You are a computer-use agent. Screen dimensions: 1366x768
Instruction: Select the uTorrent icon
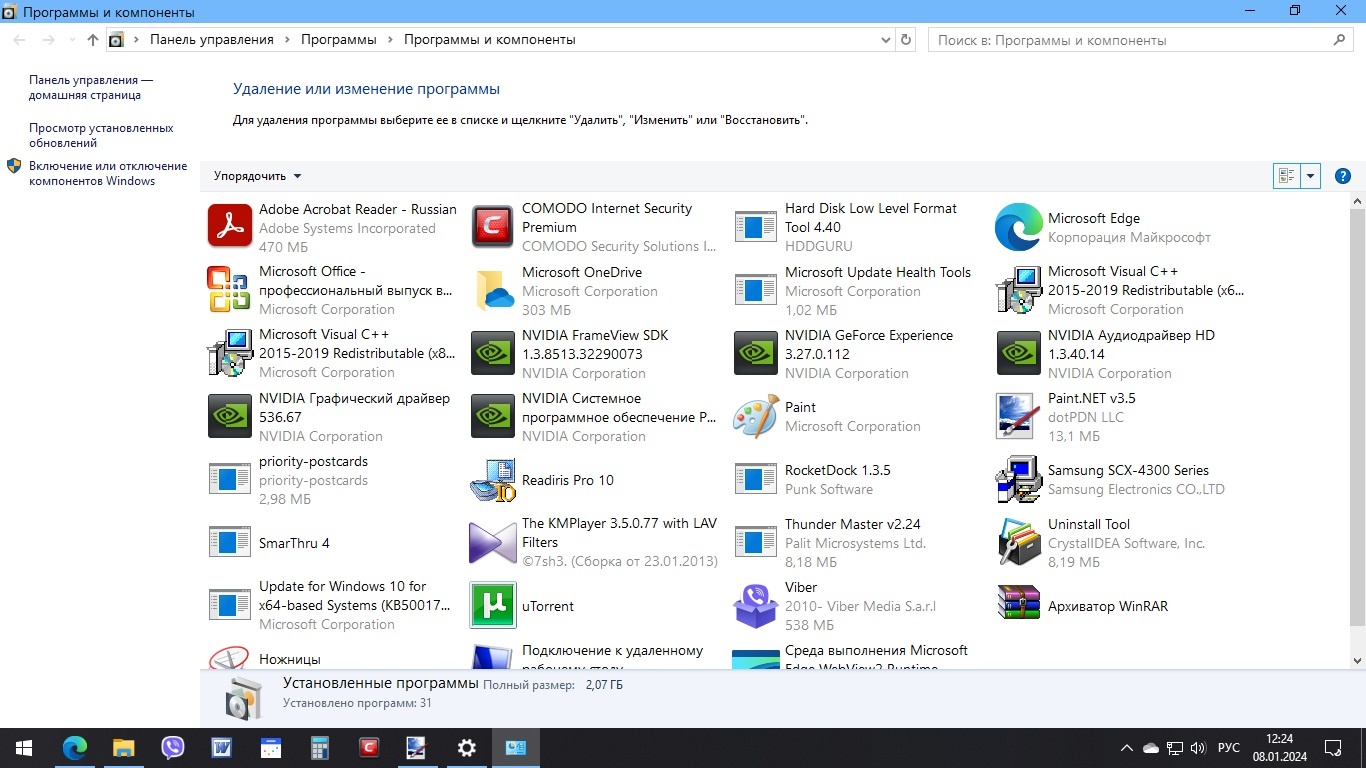[x=493, y=606]
